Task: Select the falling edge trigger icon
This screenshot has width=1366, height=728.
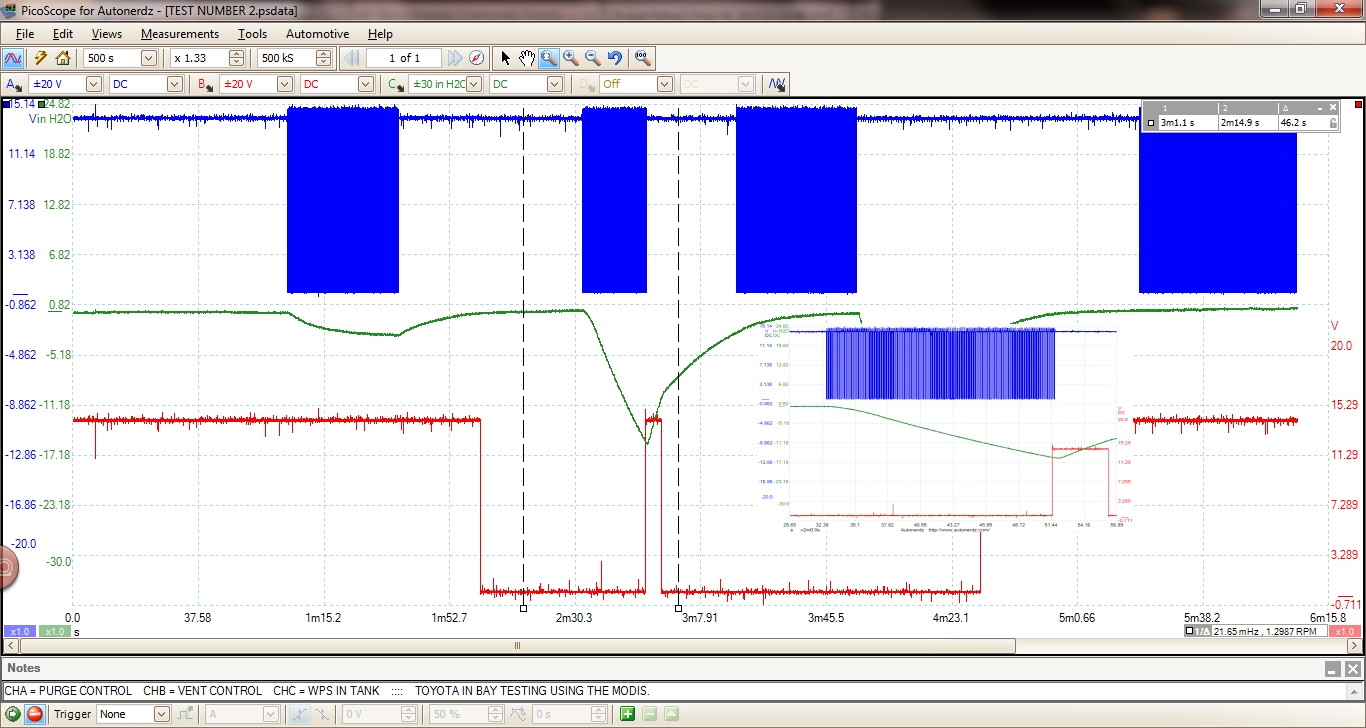Action: tap(323, 714)
